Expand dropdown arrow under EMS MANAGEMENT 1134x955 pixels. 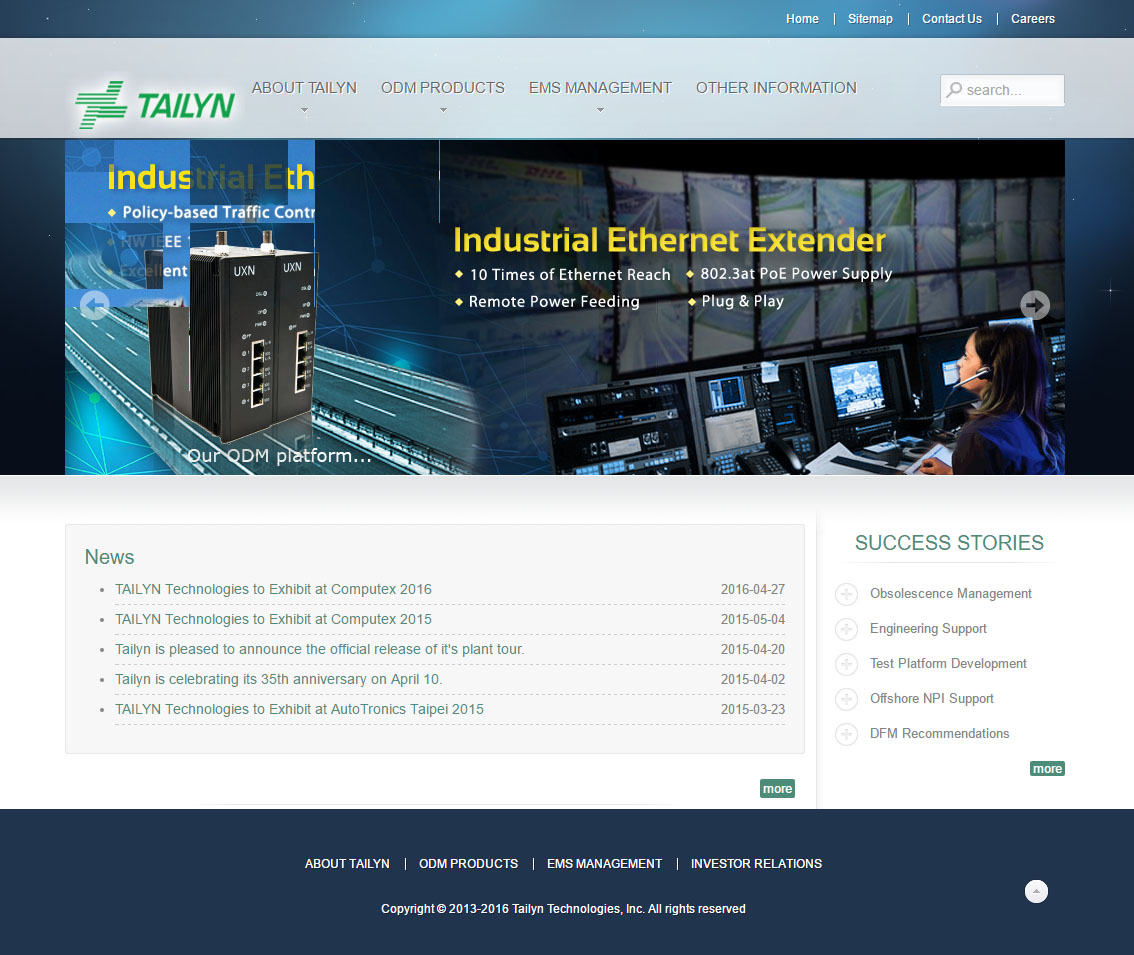point(600,110)
